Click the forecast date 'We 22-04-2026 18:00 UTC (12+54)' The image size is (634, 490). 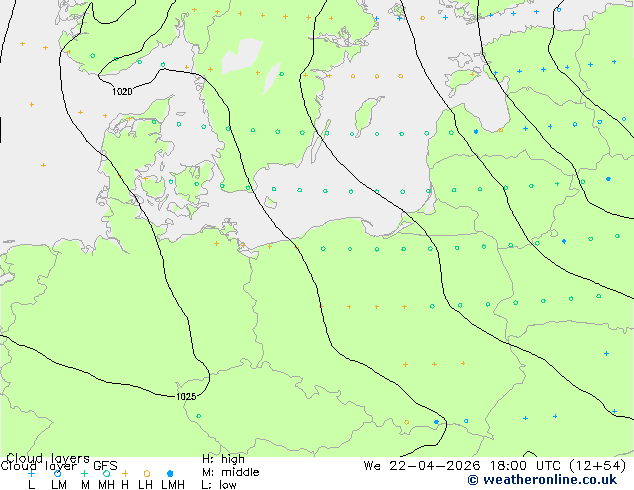pyautogui.click(x=495, y=466)
